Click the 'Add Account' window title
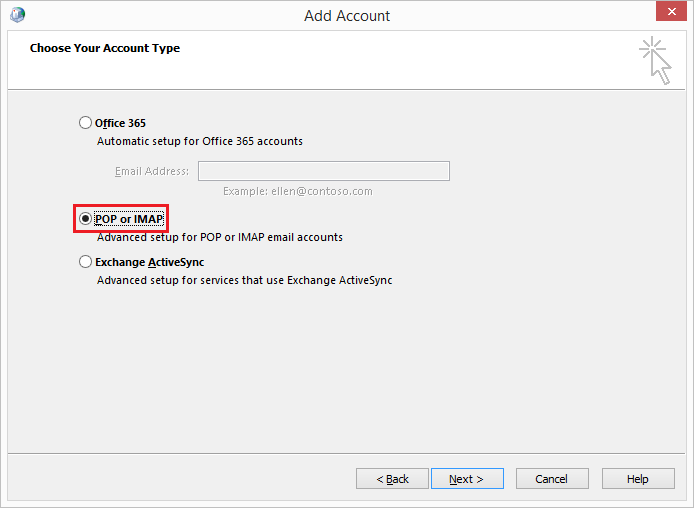694x508 pixels. pos(347,15)
